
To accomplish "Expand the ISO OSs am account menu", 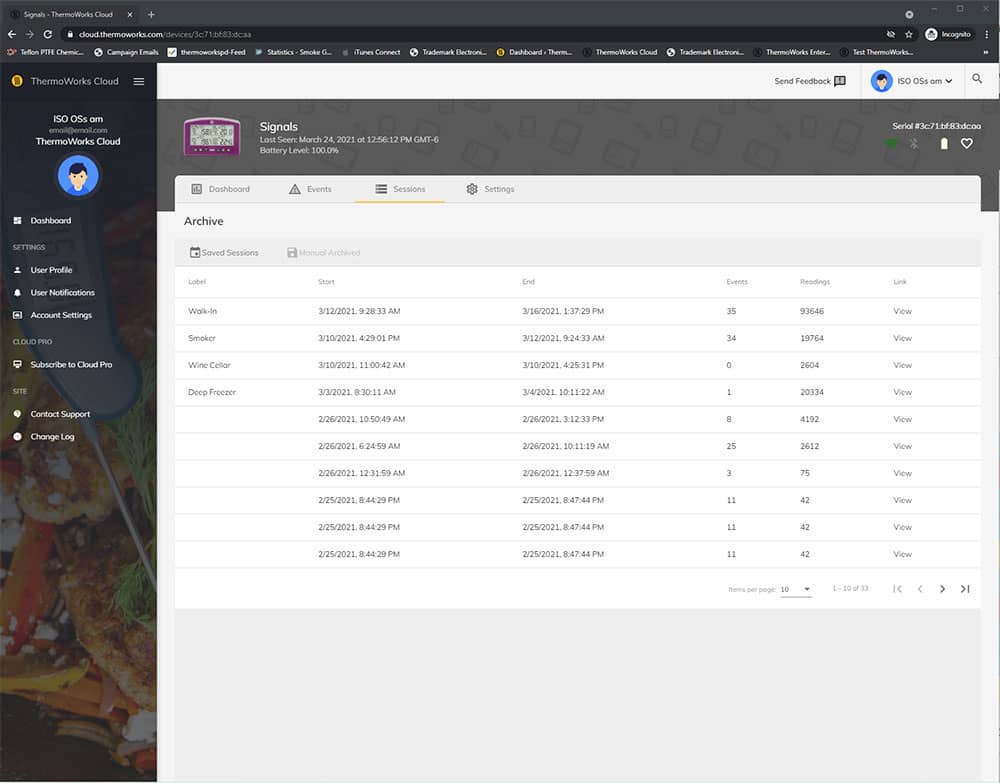I will tap(912, 81).
